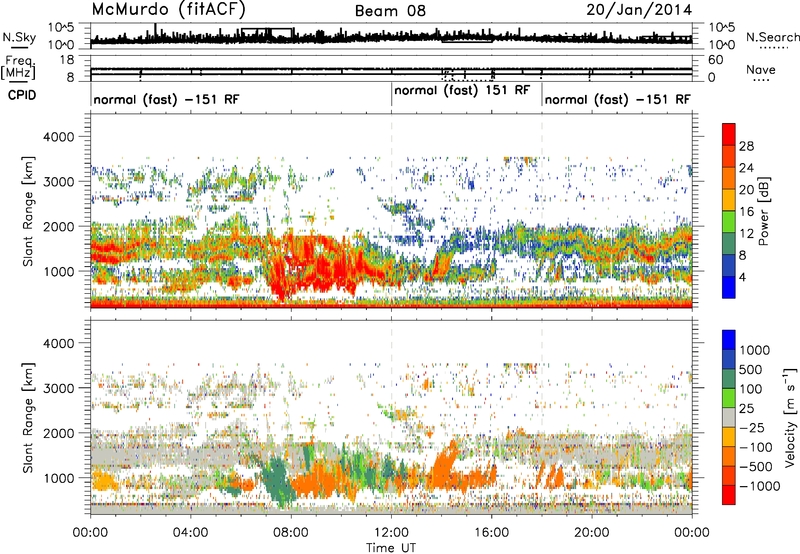Image resolution: width=800 pixels, height=554 pixels.
Task: Click Slant Range [km] label of velocity panel
Action: [28, 418]
